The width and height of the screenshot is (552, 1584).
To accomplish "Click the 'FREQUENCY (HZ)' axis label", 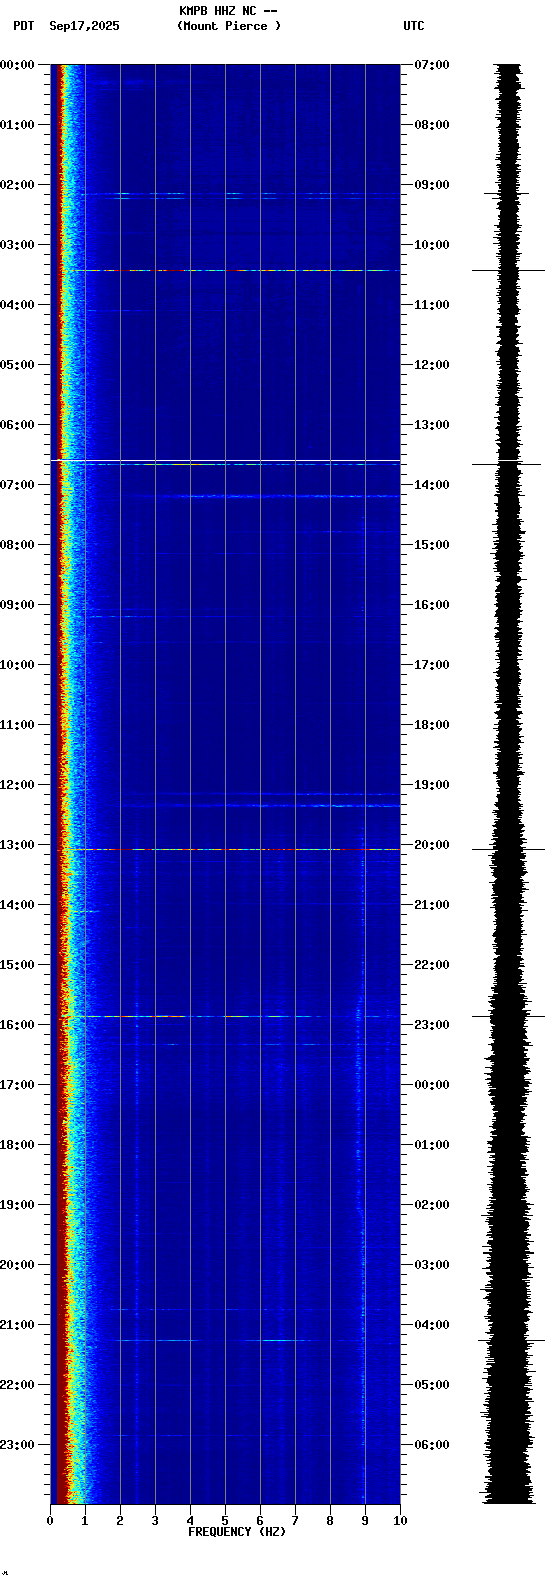I will (237, 1532).
